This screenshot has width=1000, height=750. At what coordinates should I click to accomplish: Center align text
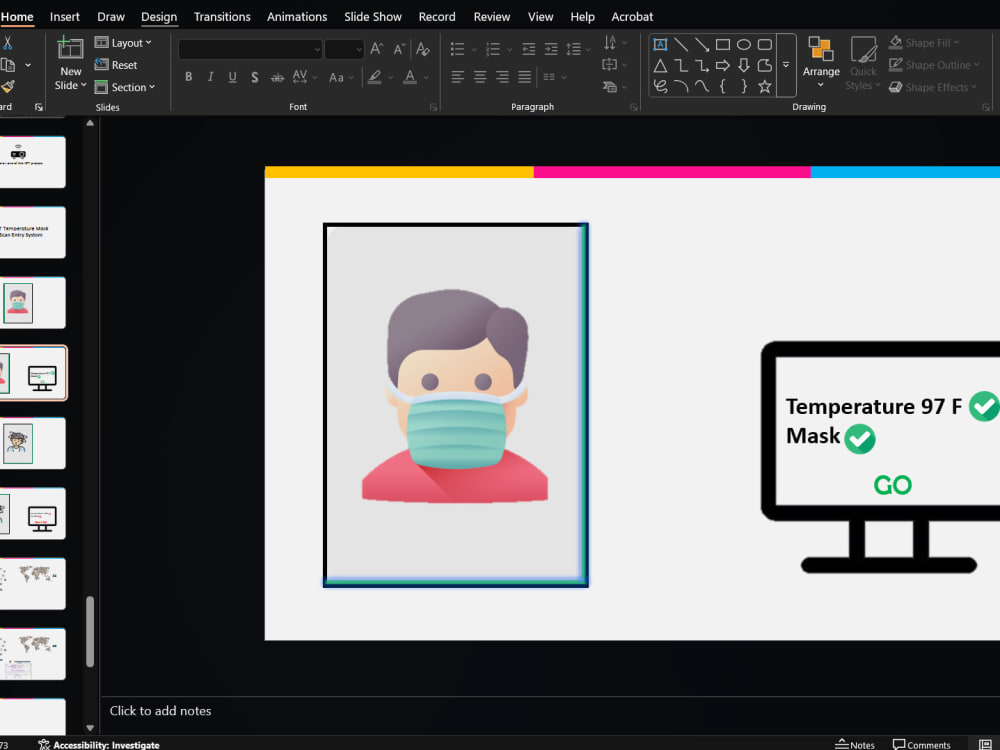480,77
